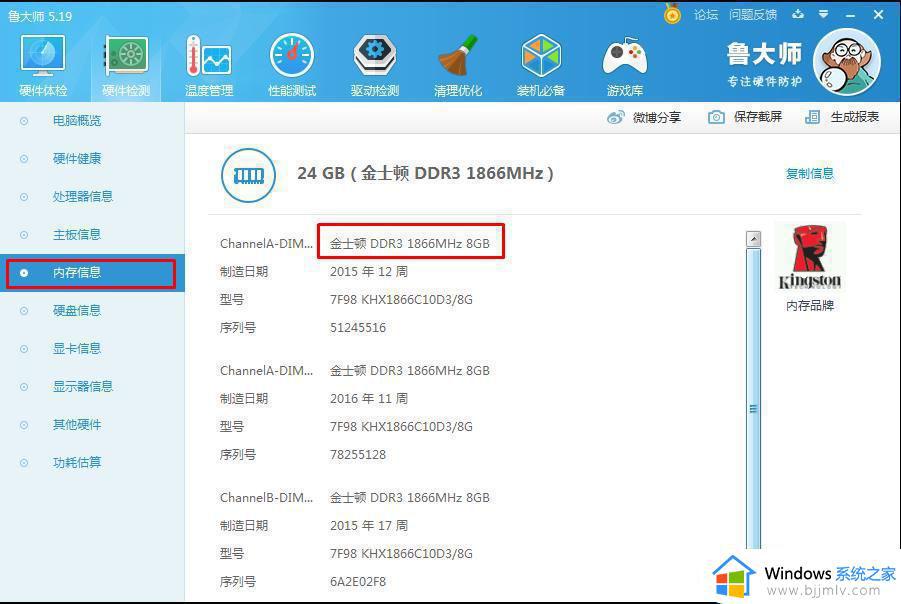The height and width of the screenshot is (604, 901).
Task: Click radio bullet beside 电脑概览
Action: coord(24,121)
